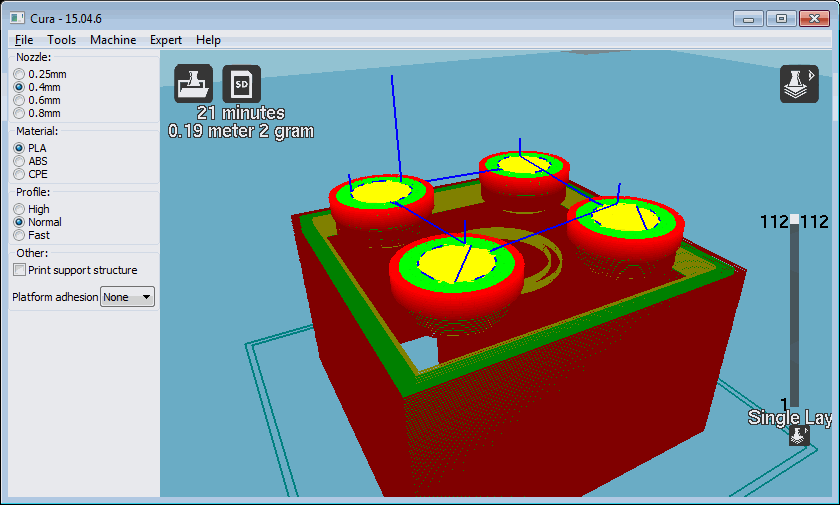Open the Expert menu

coord(166,40)
